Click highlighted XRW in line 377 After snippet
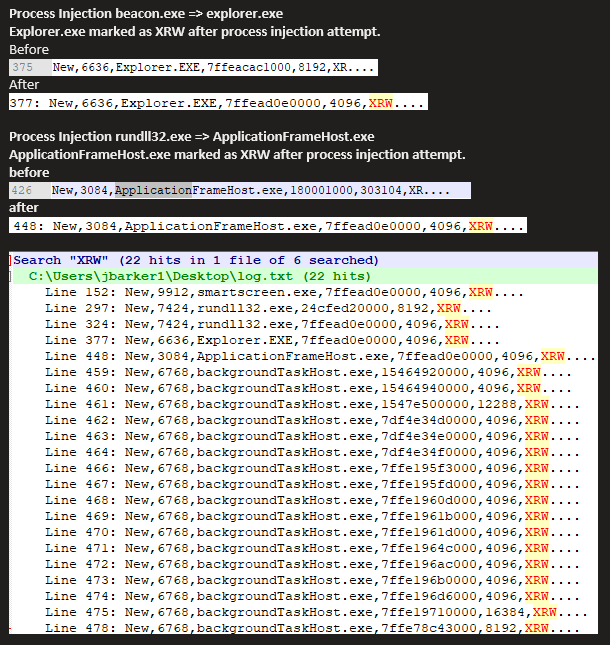Viewport: 610px width, 645px height. point(381,102)
